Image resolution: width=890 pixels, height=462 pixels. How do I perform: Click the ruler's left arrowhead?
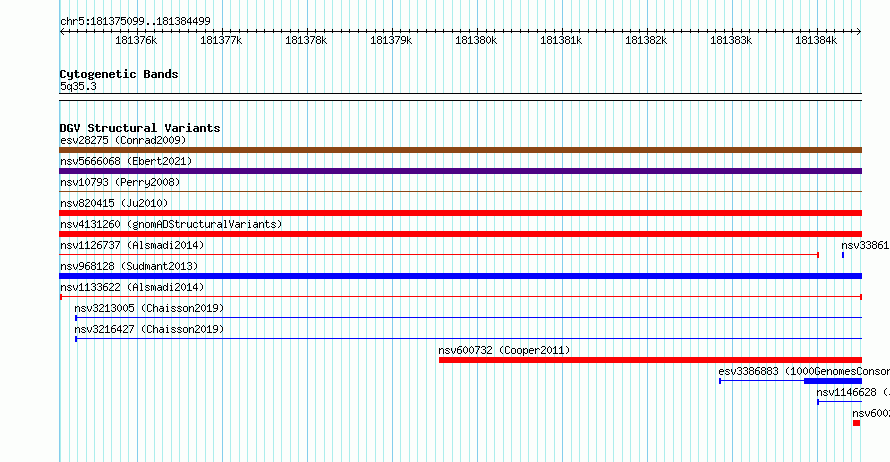62,32
